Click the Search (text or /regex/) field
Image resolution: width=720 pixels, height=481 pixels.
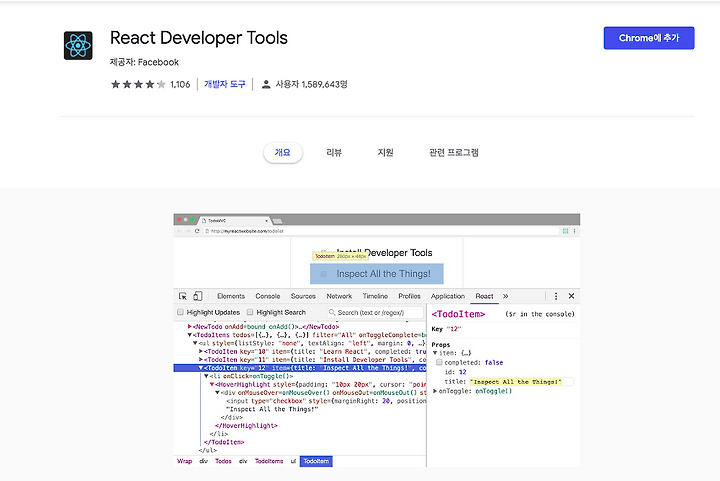click(x=375, y=313)
